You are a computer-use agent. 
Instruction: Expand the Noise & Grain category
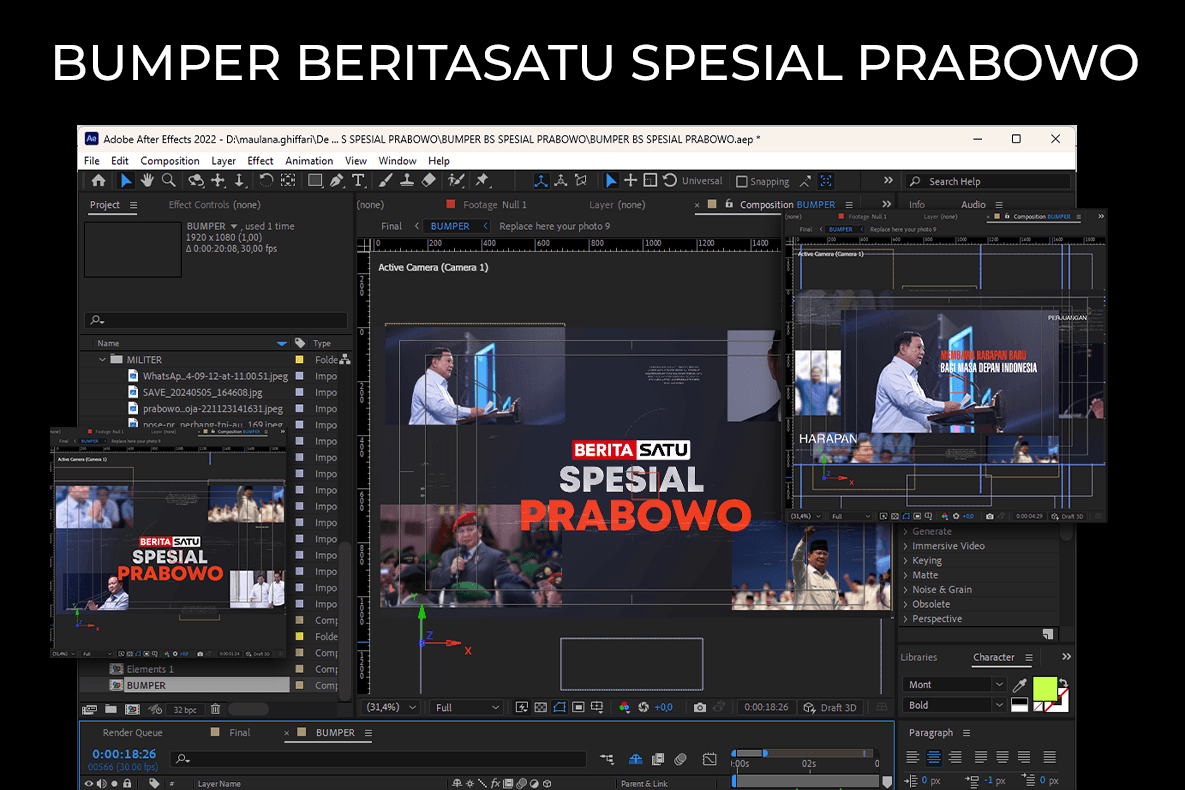coord(905,590)
